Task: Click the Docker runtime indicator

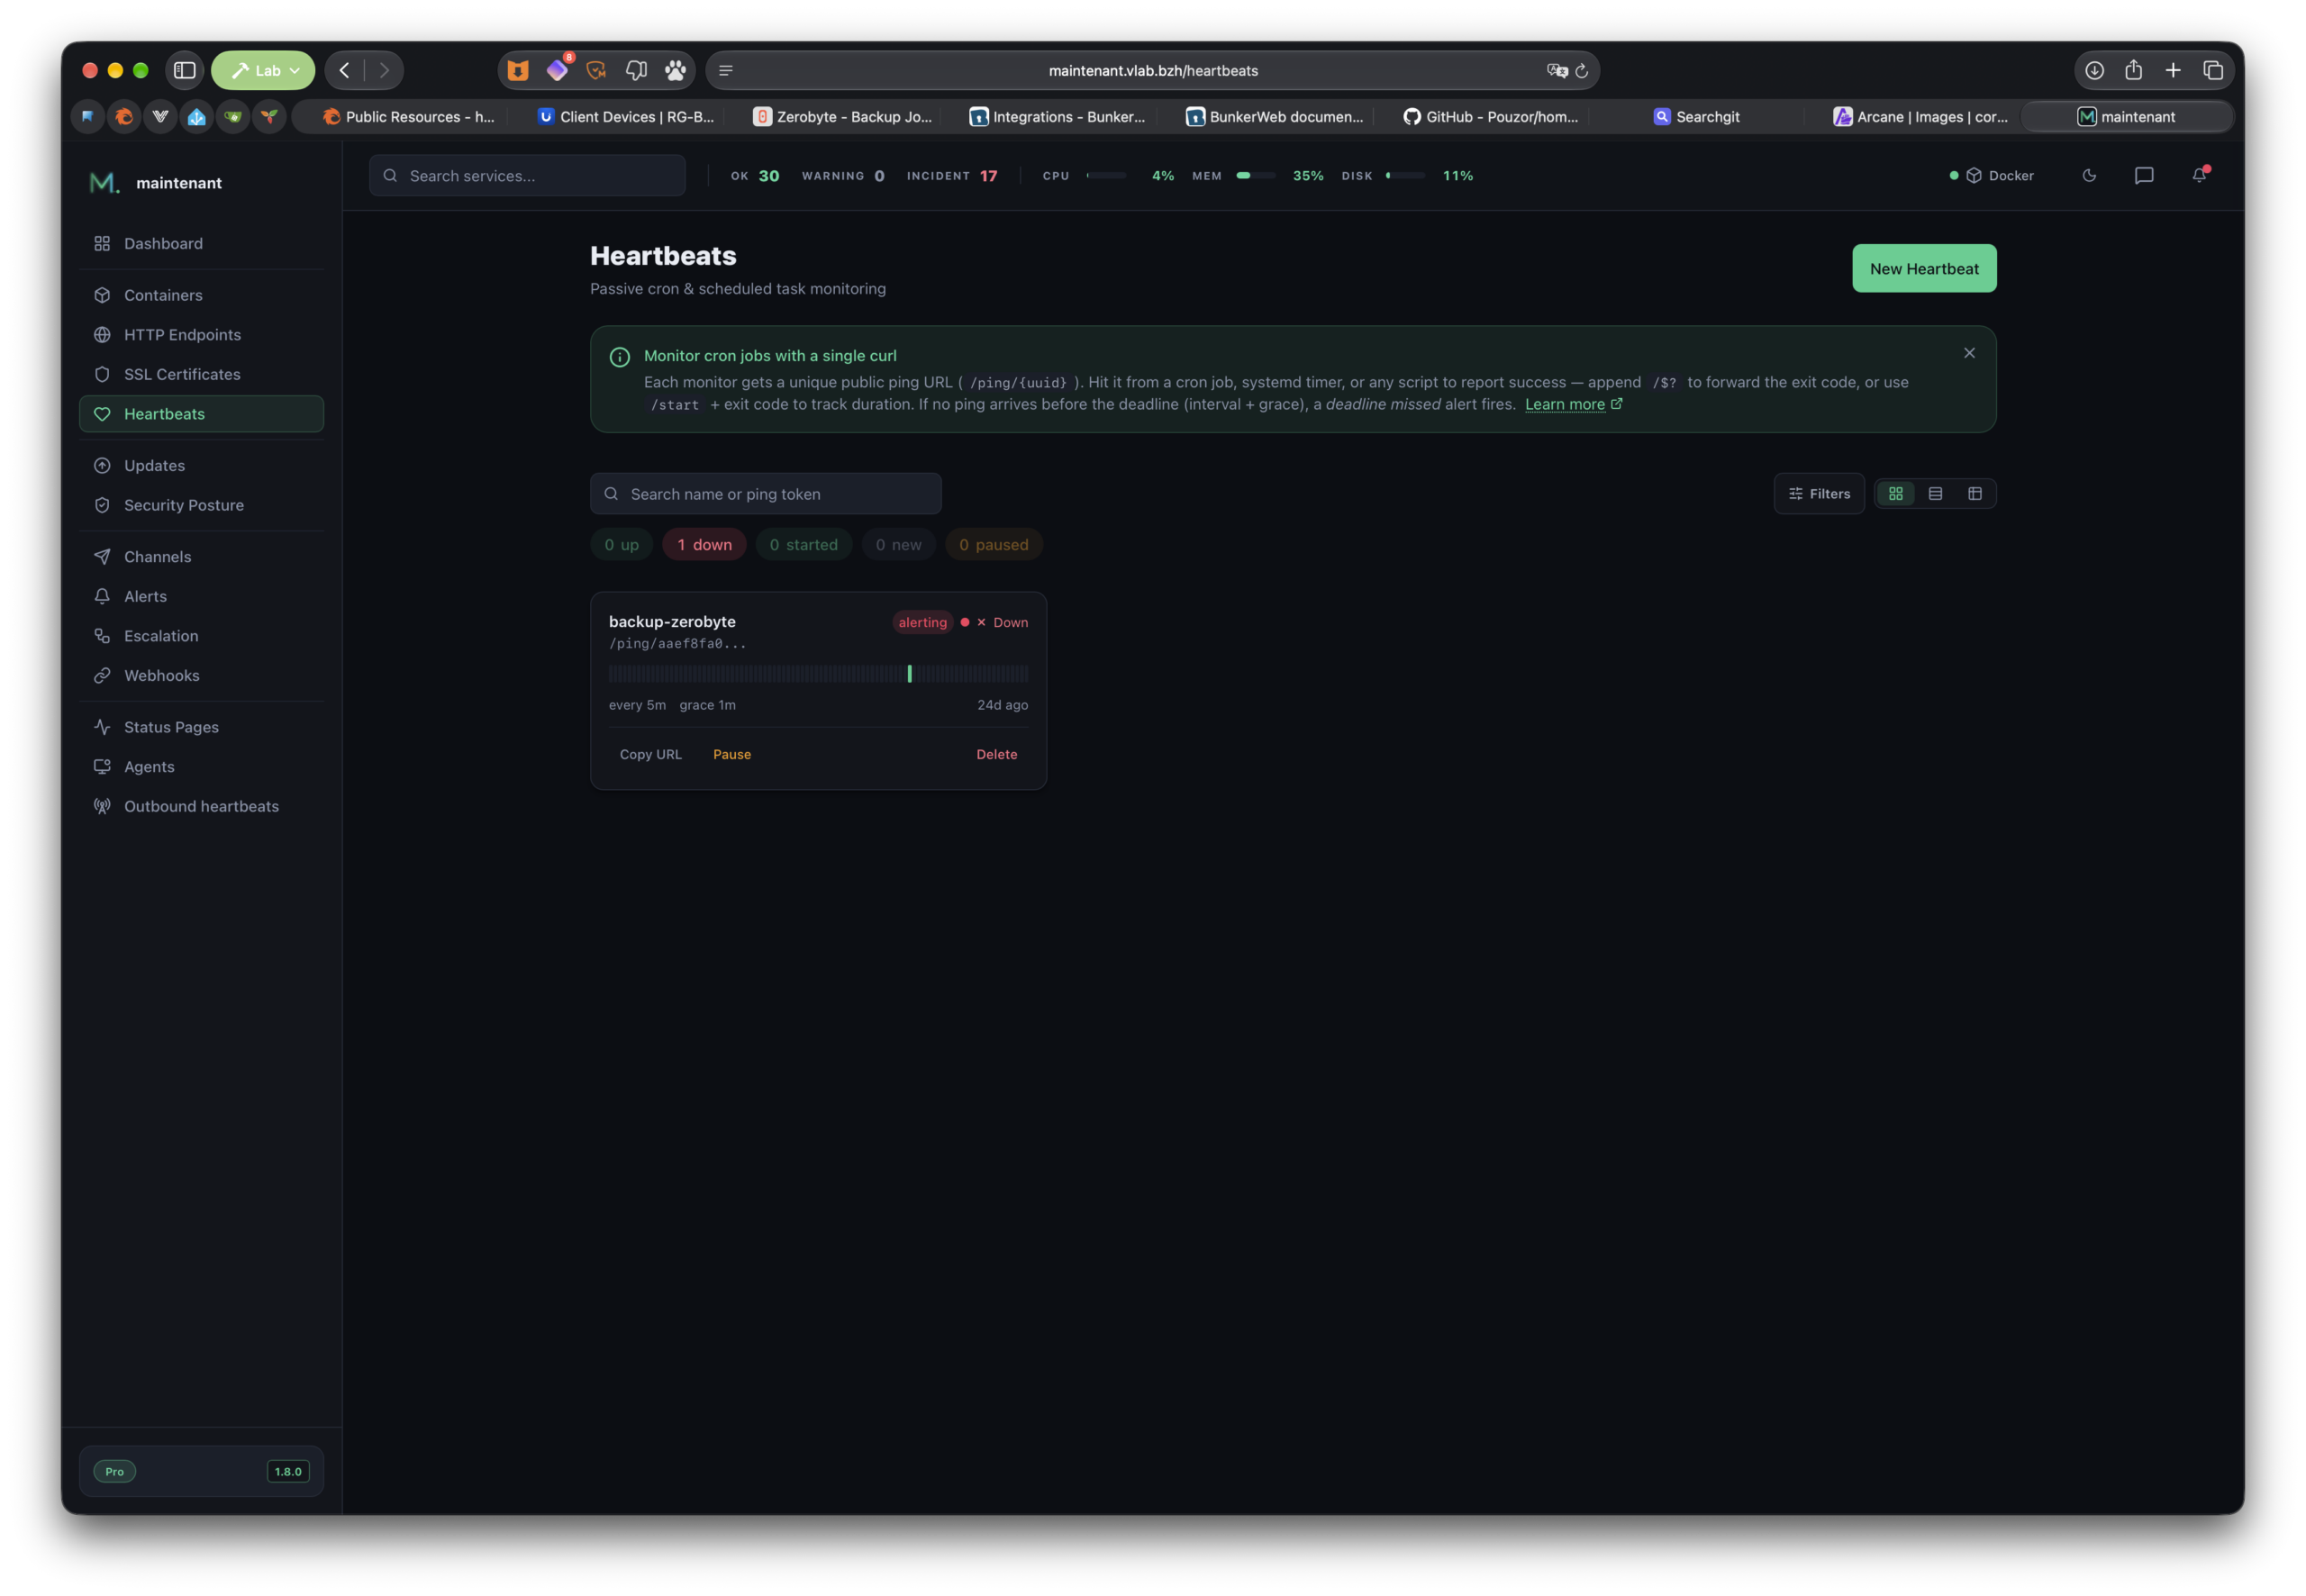Action: click(1992, 175)
